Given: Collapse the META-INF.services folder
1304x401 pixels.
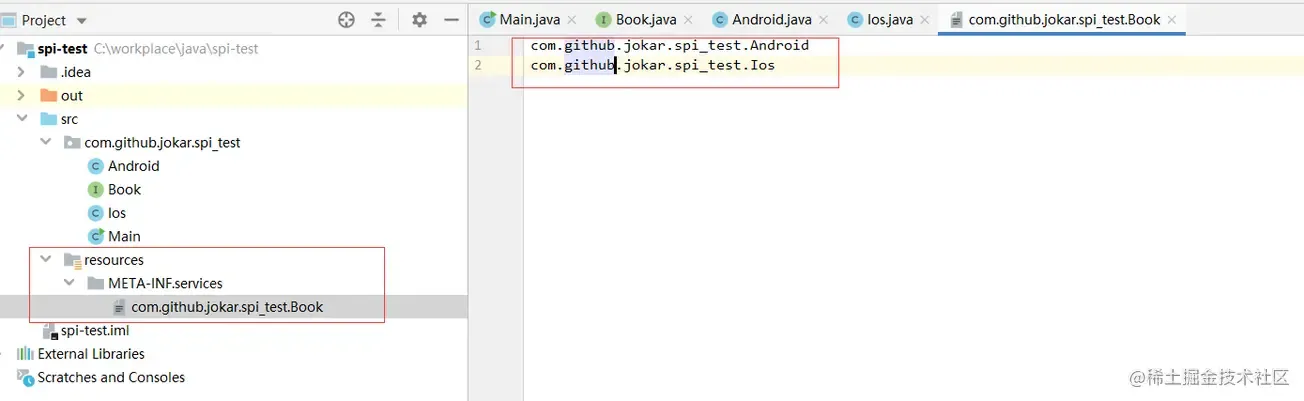Looking at the screenshot, I should [x=68, y=284].
